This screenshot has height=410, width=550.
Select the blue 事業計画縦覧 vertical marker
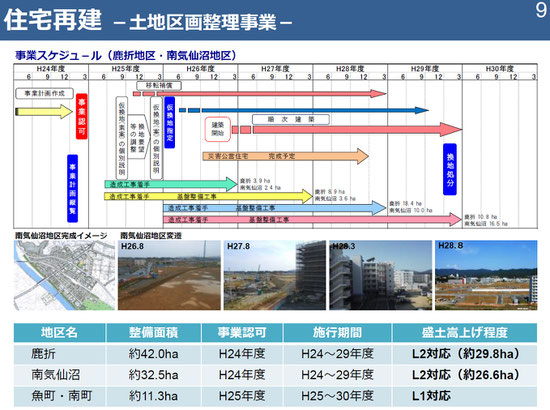(73, 189)
